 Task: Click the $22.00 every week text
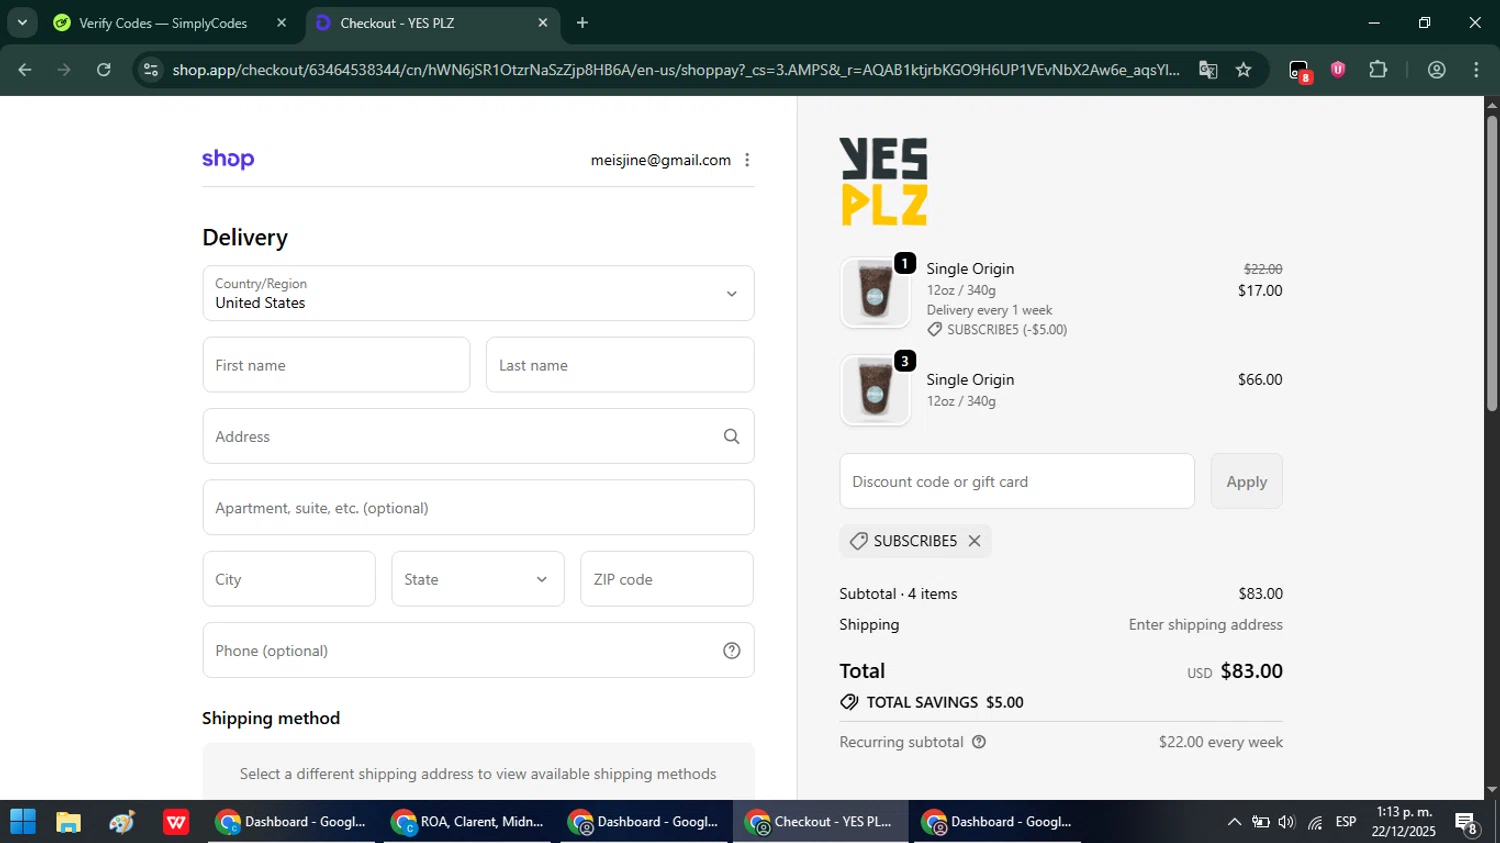tap(1221, 742)
